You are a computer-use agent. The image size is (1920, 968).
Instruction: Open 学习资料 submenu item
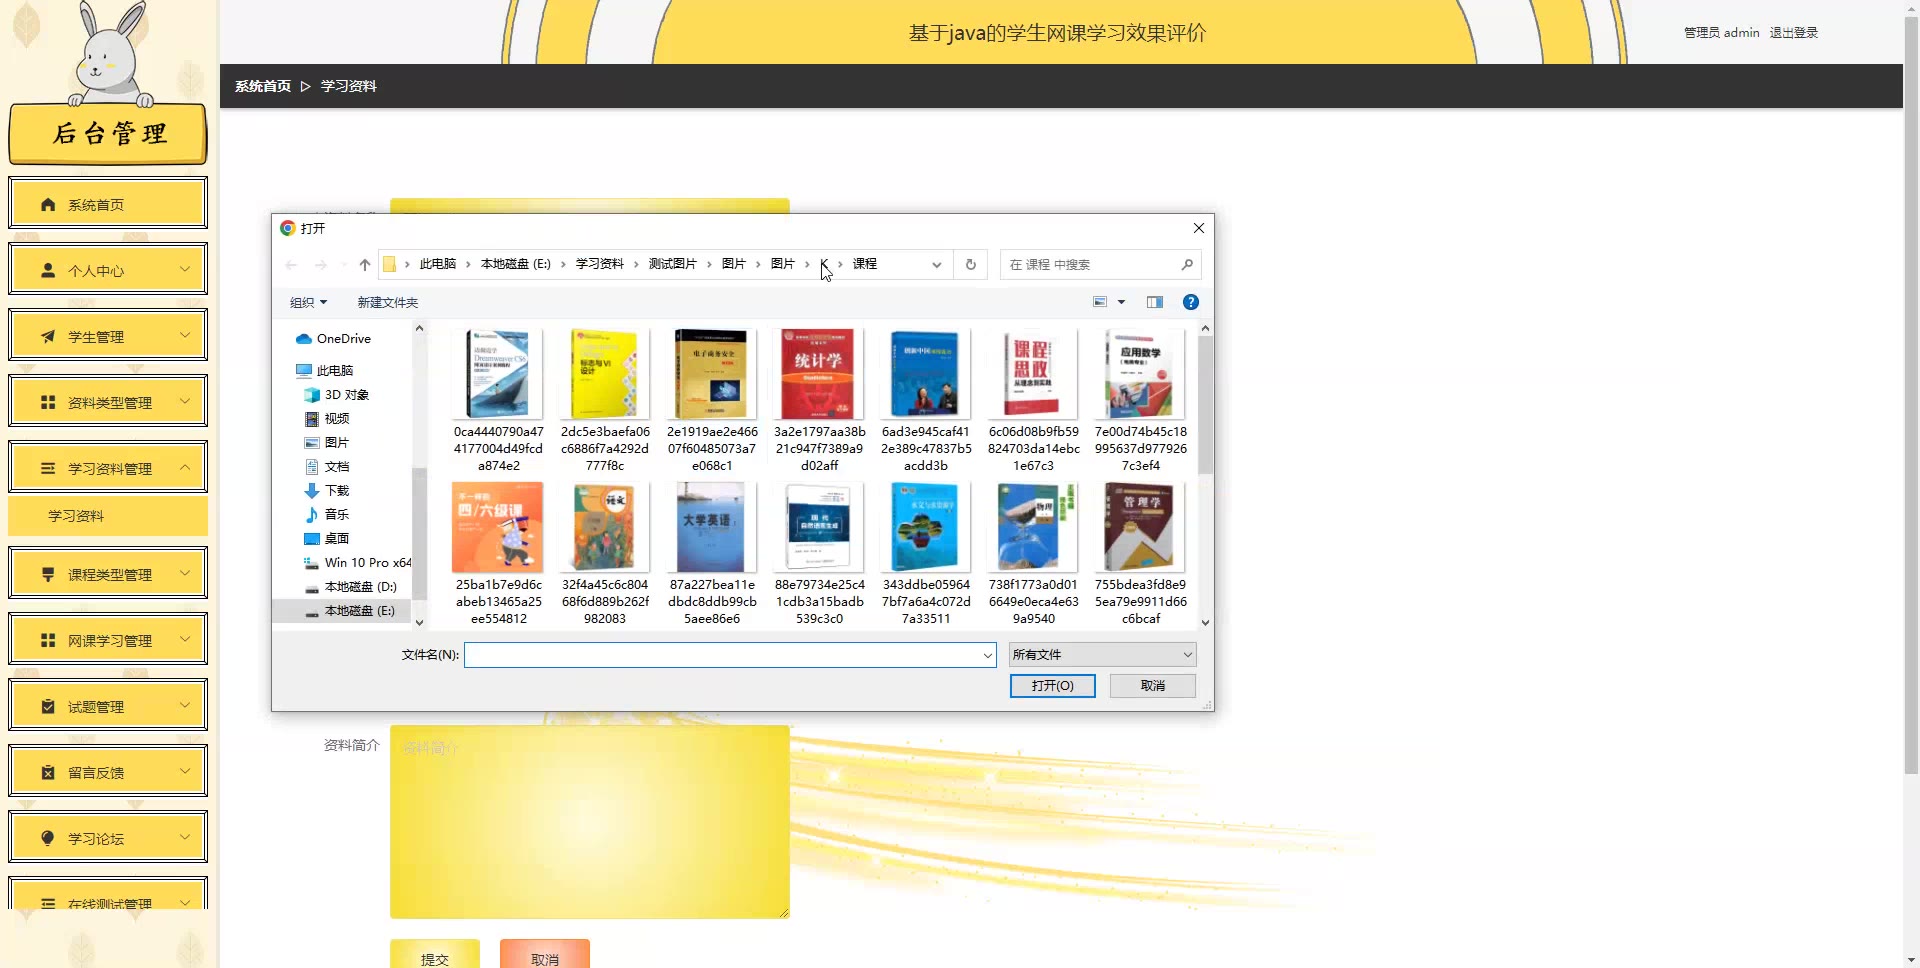point(108,516)
